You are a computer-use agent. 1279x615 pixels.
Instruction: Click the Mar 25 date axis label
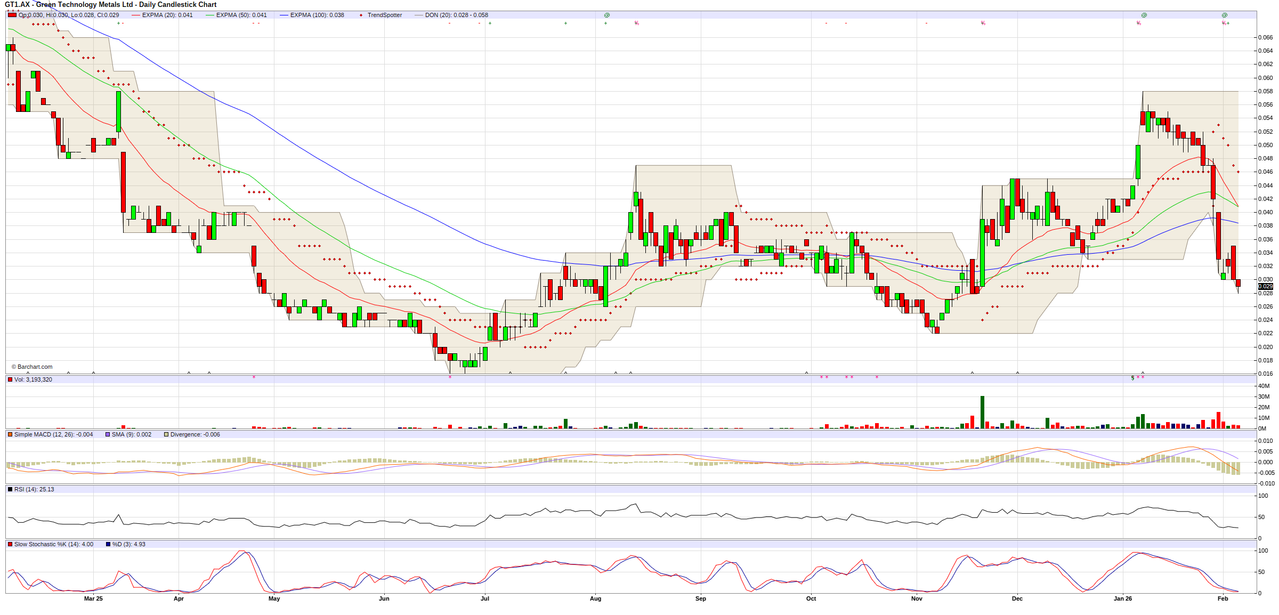pos(94,599)
